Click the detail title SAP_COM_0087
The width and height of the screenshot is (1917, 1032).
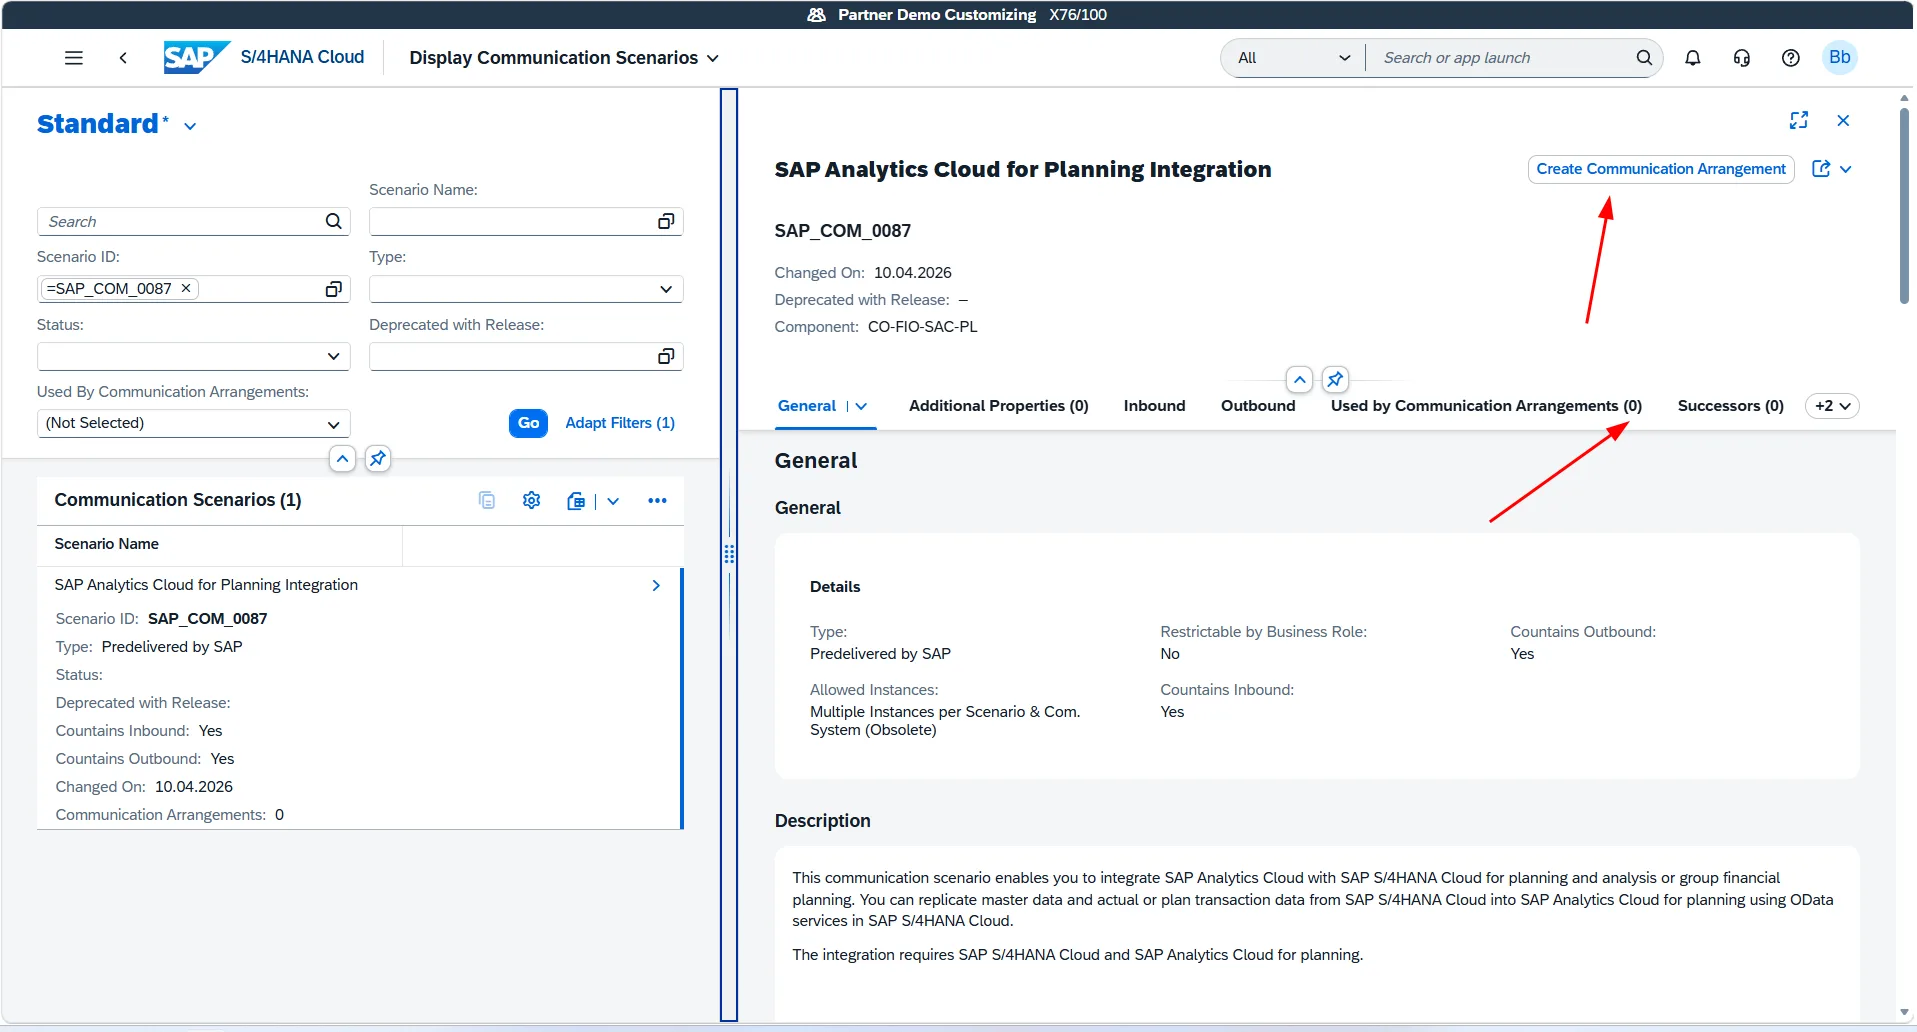(842, 231)
